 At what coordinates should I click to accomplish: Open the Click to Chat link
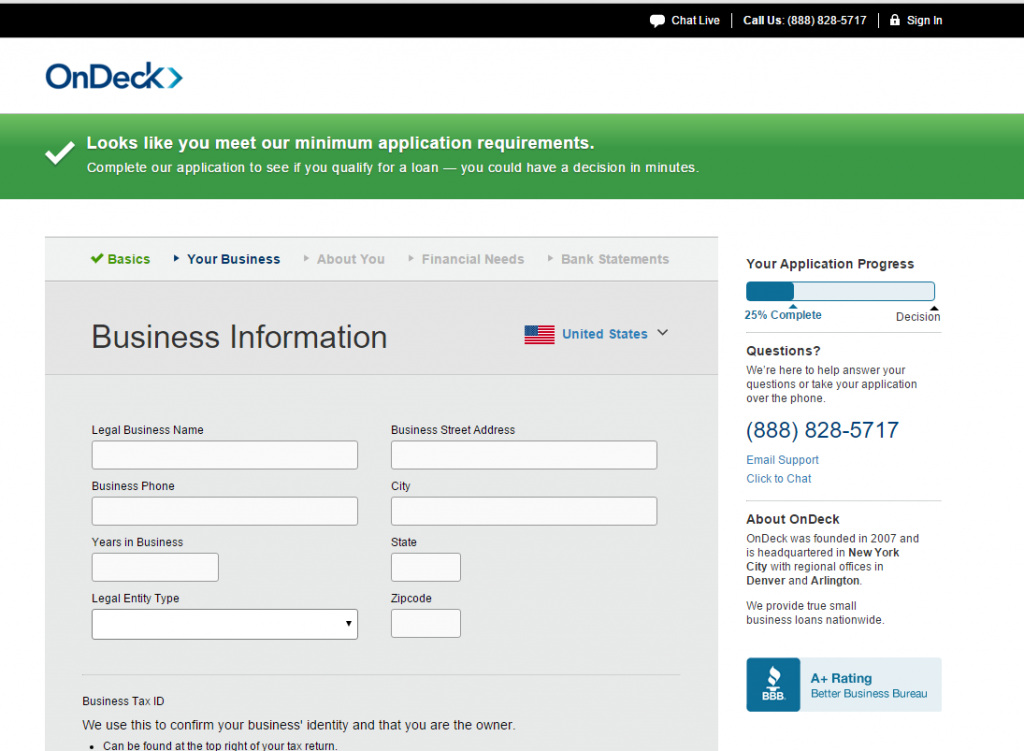778,479
